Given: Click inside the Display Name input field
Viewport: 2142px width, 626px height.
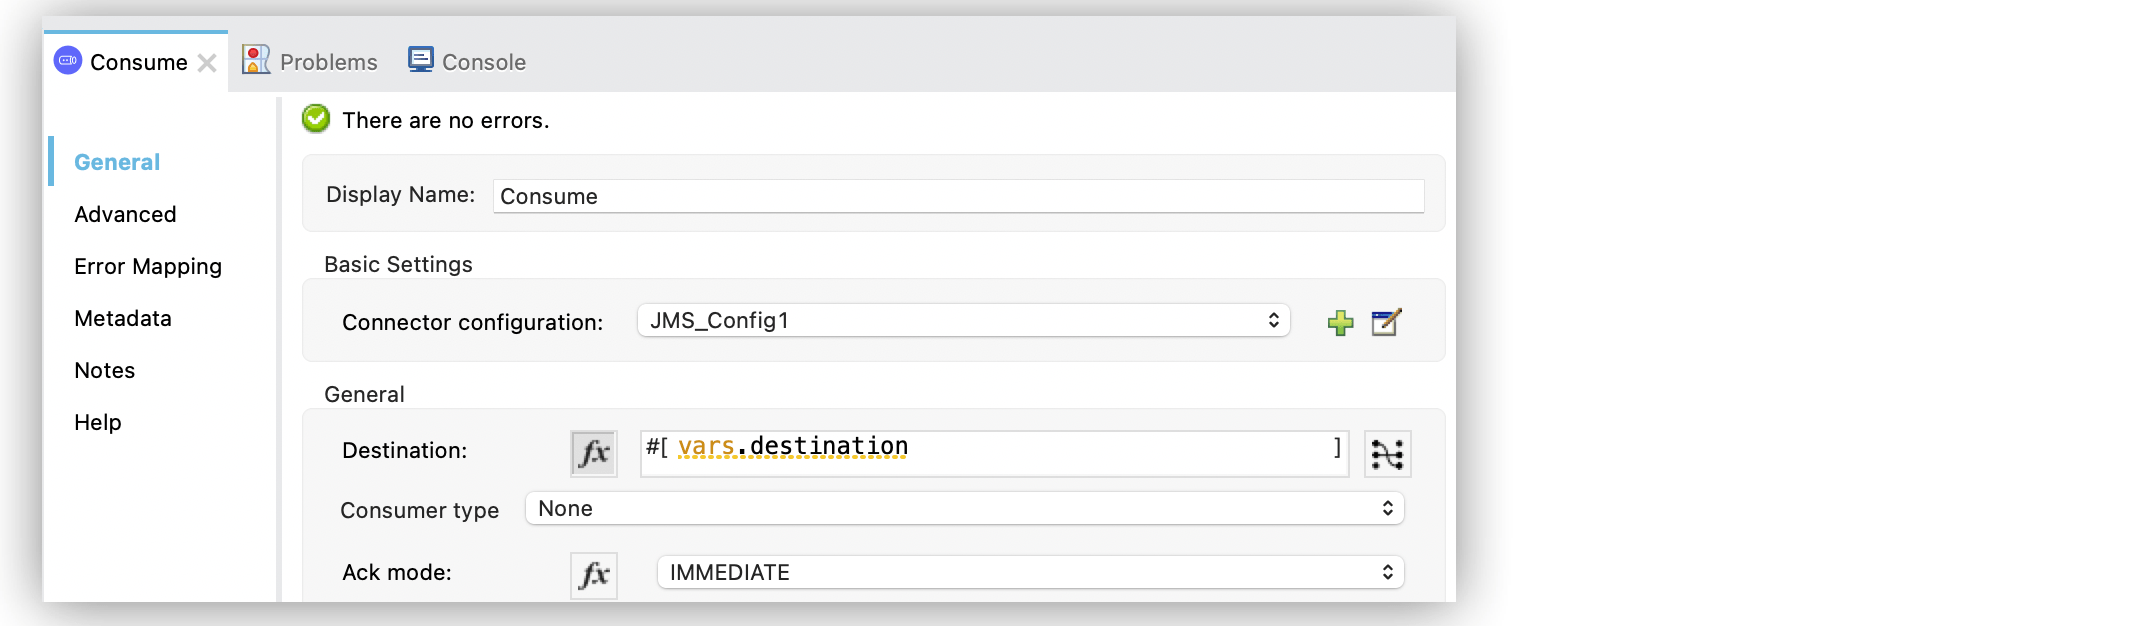Looking at the screenshot, I should click(957, 196).
